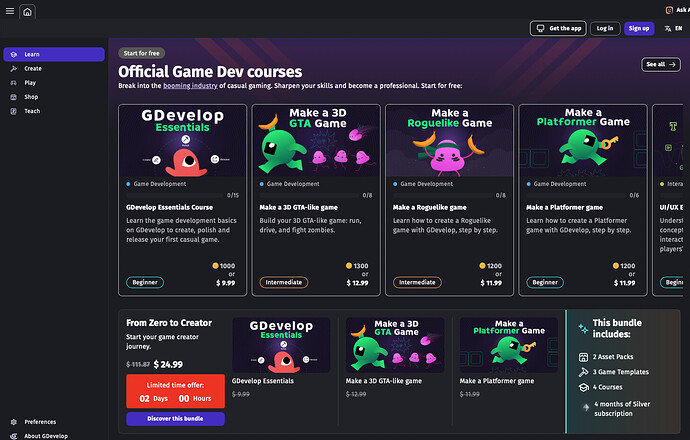Click the Discover this bundle button
Image resolution: width=690 pixels, height=440 pixels.
(x=175, y=418)
